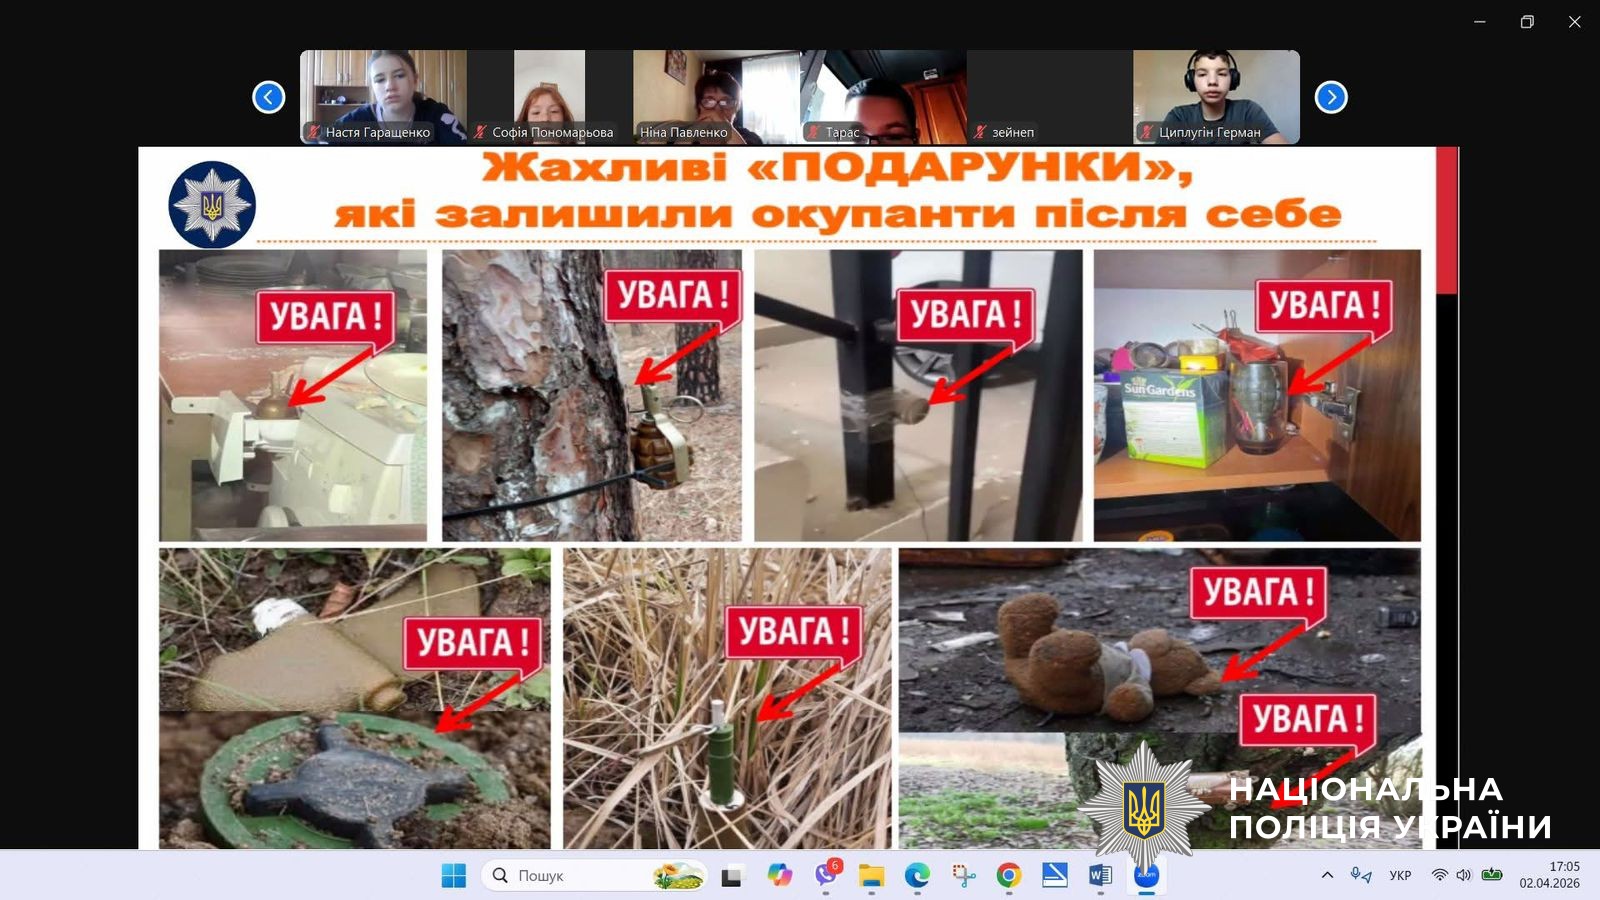This screenshot has height=900, width=1600.
Task: Open Viber with 6 unread notifications
Action: 826,876
